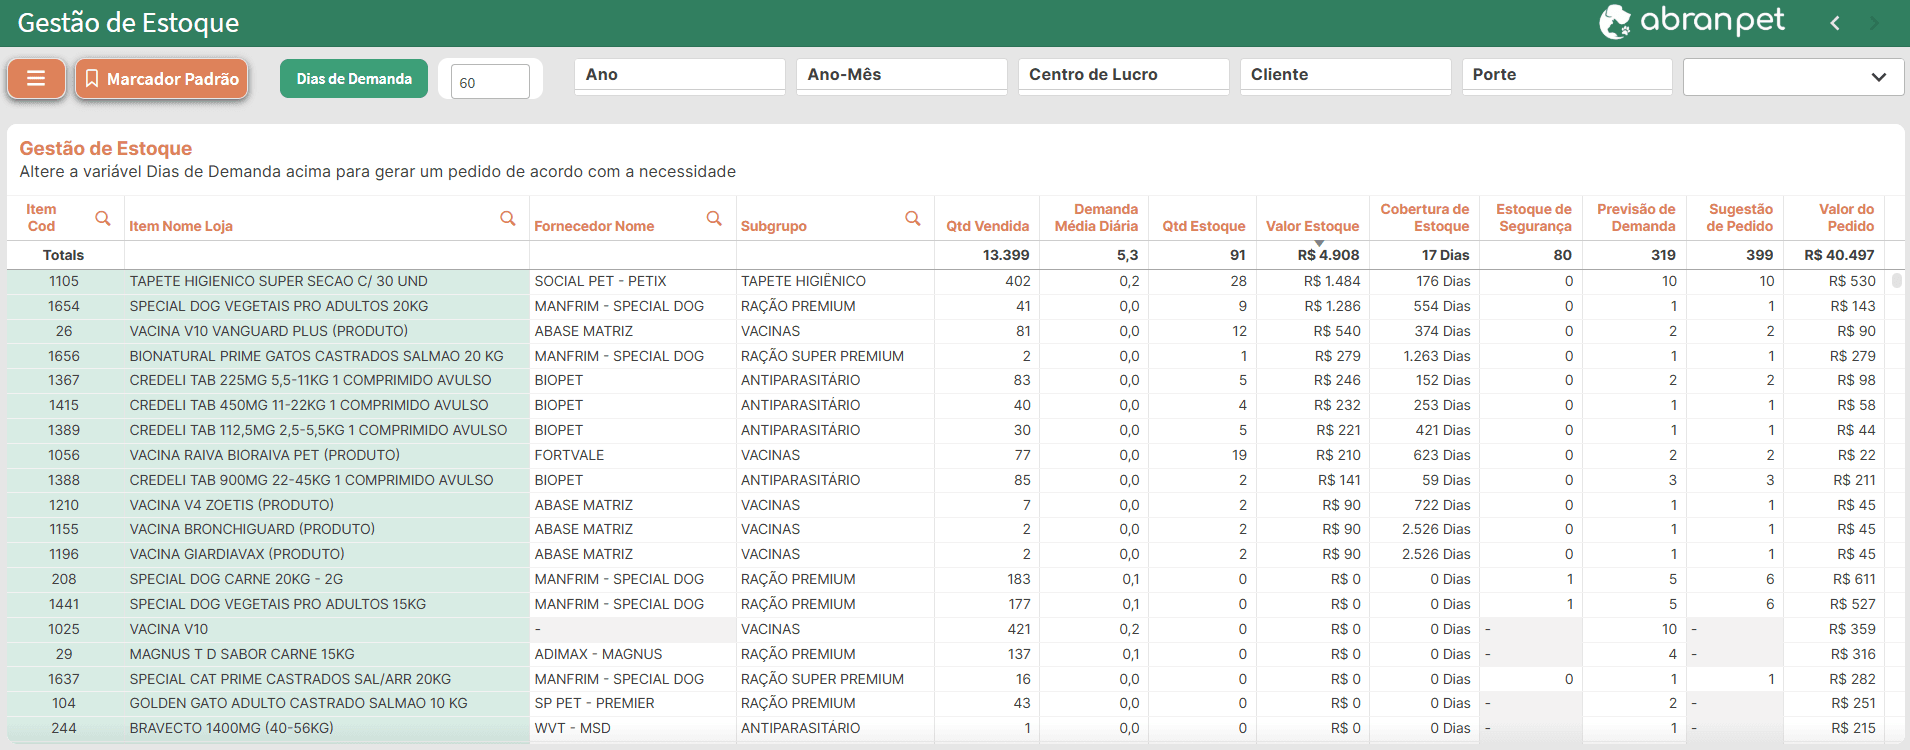Select VACINA V4 ZOETIS (PRODUTO)
The width and height of the screenshot is (1910, 750).
coord(232,505)
